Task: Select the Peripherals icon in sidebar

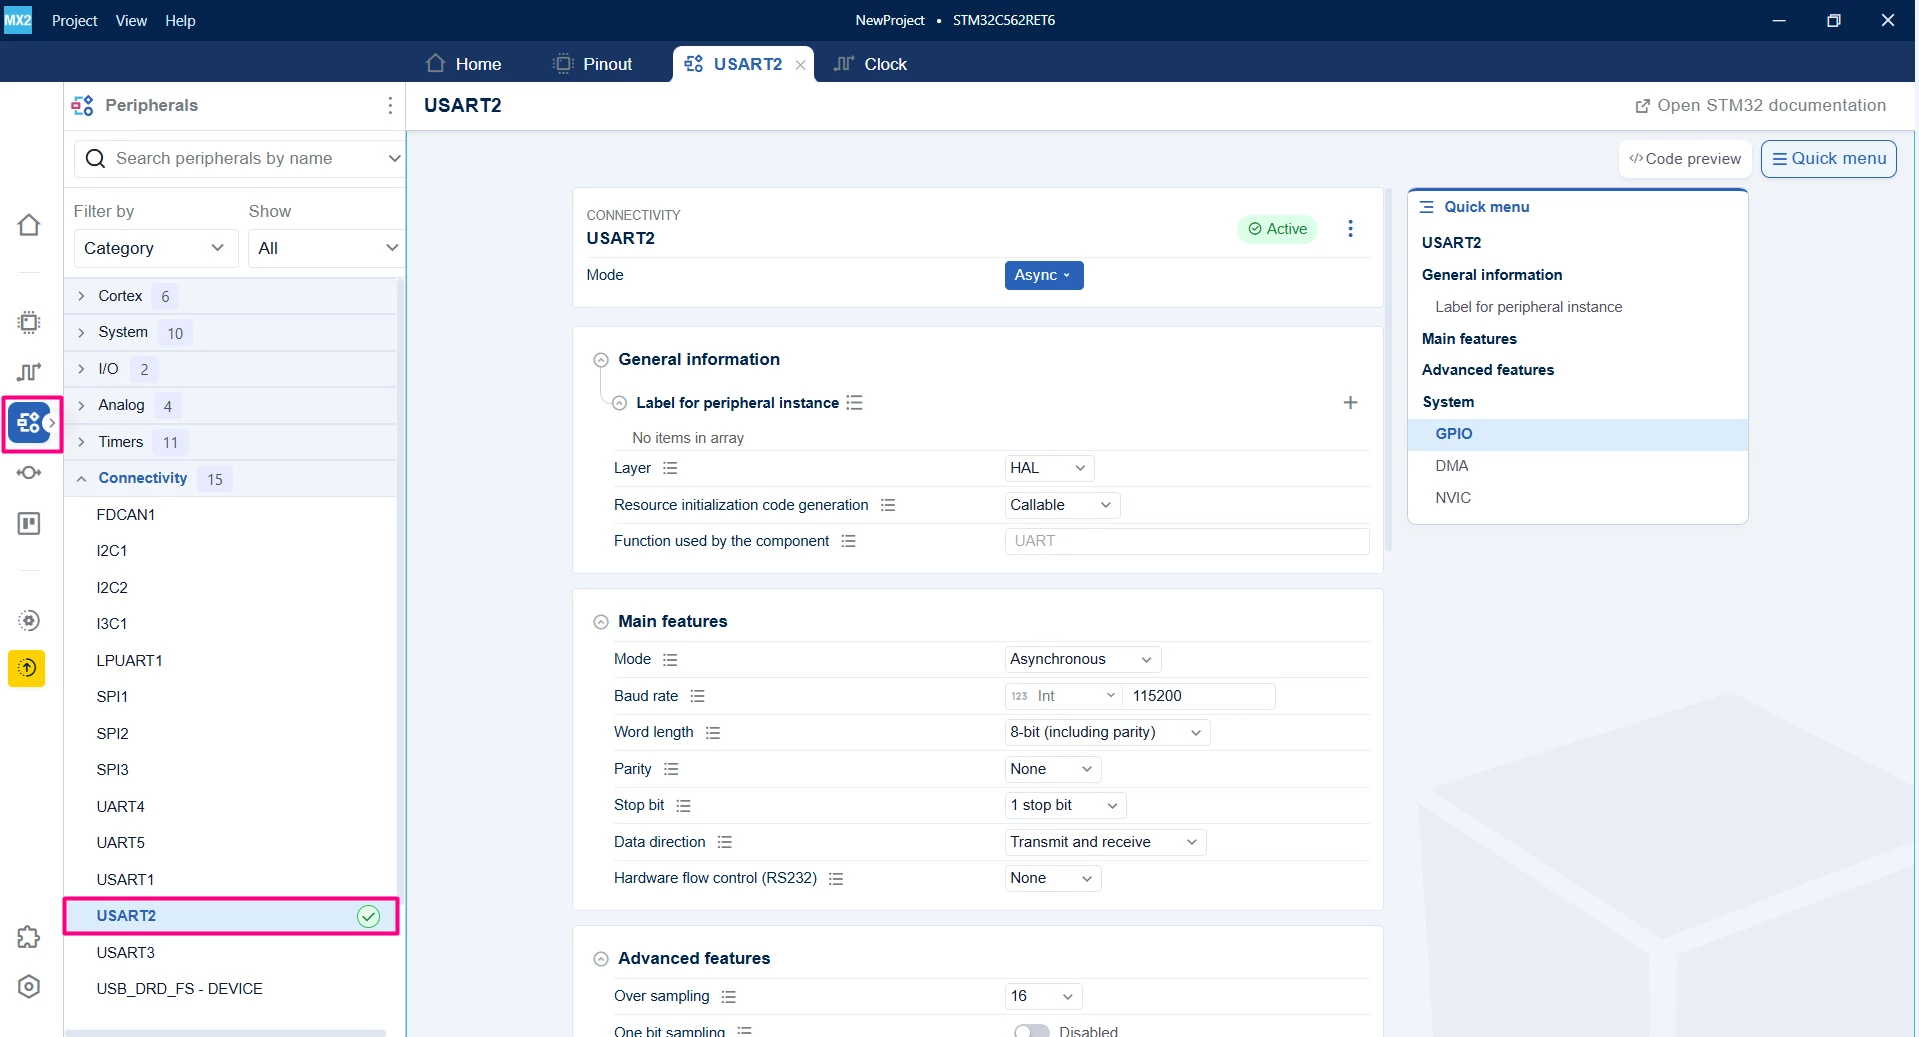Action: pos(29,423)
